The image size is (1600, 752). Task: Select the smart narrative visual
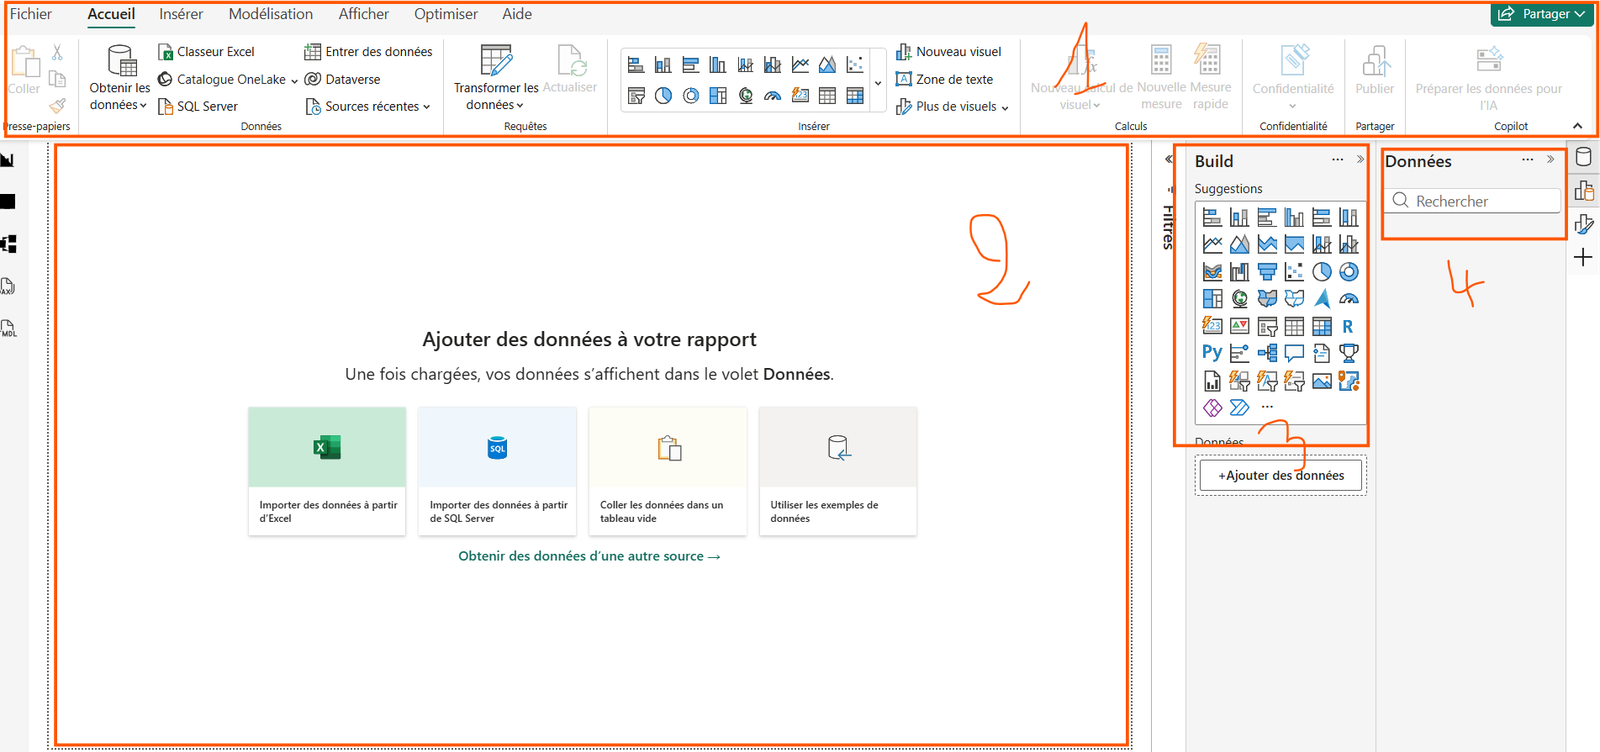tap(1322, 352)
